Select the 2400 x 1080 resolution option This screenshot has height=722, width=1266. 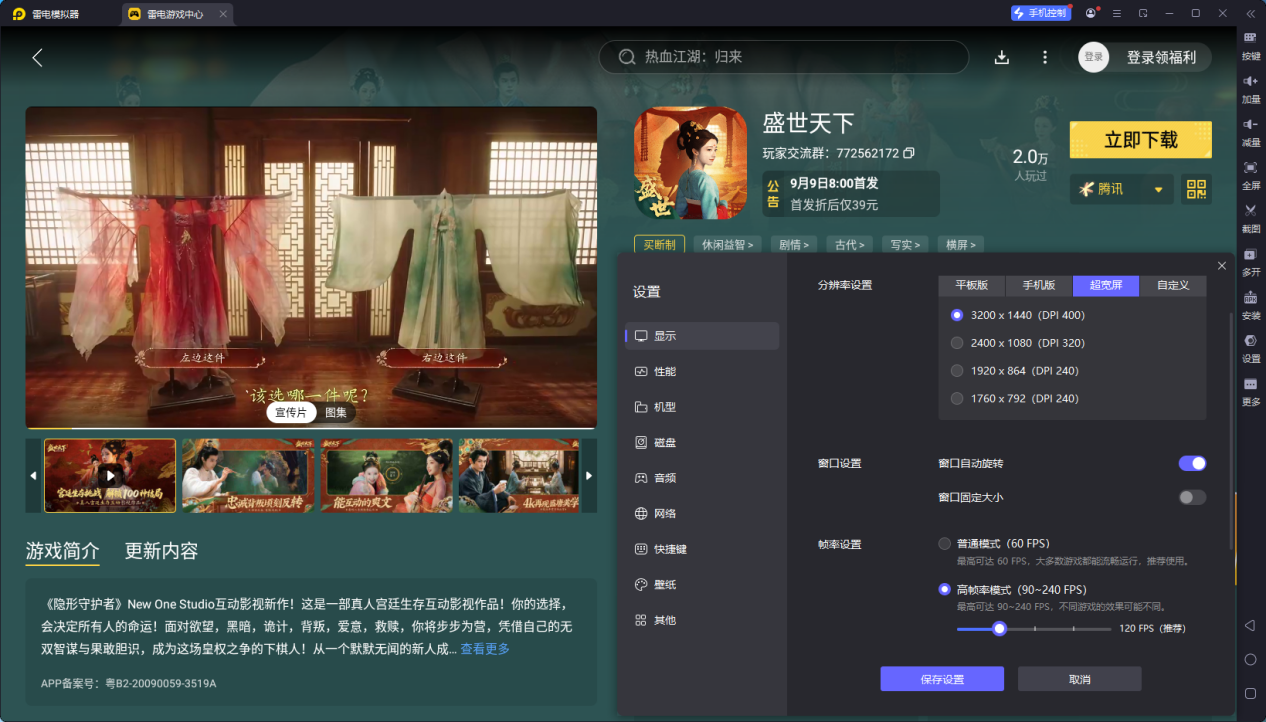(957, 343)
